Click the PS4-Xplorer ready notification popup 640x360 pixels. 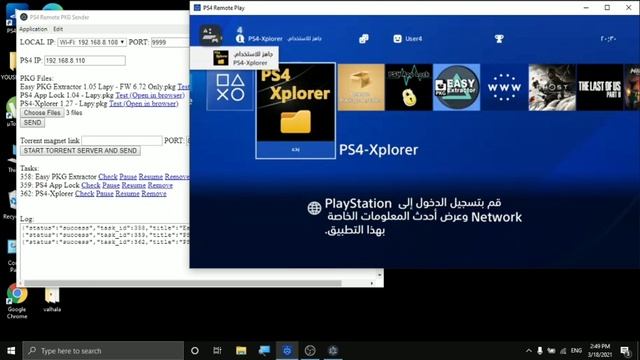click(x=234, y=58)
